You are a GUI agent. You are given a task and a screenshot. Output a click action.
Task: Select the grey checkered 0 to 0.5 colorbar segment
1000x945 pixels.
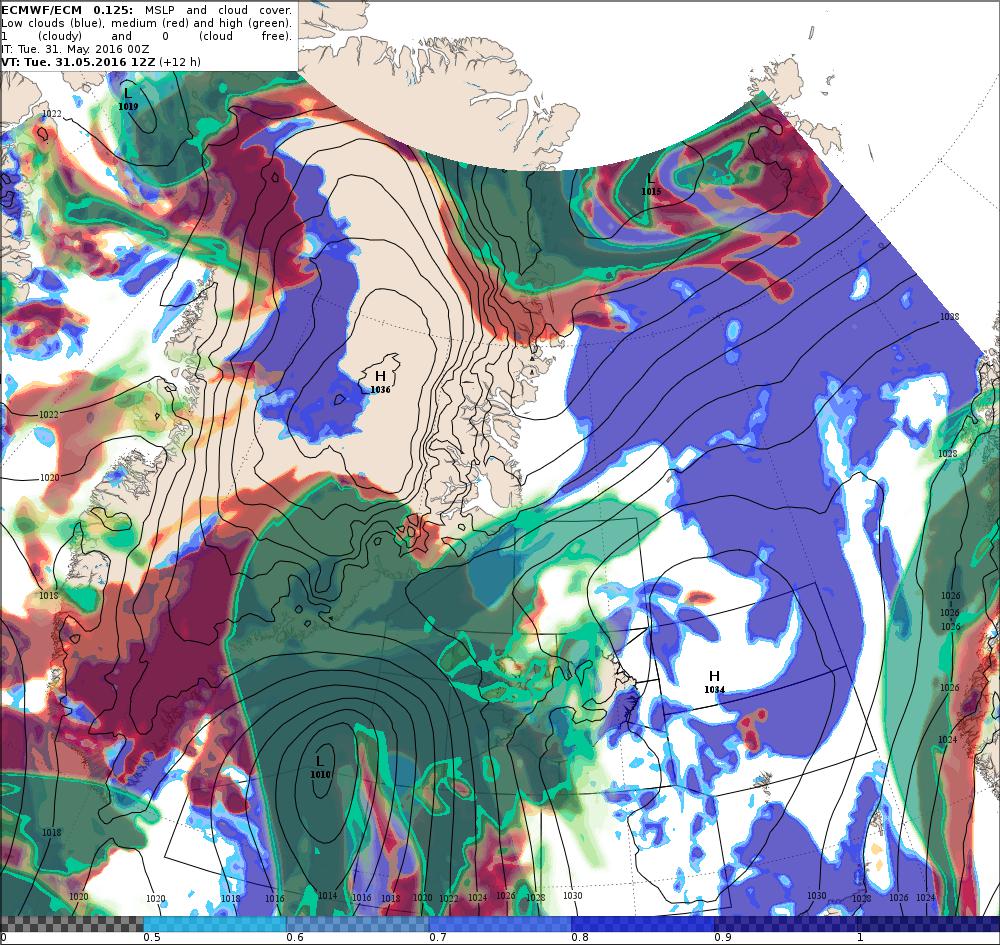(71, 924)
